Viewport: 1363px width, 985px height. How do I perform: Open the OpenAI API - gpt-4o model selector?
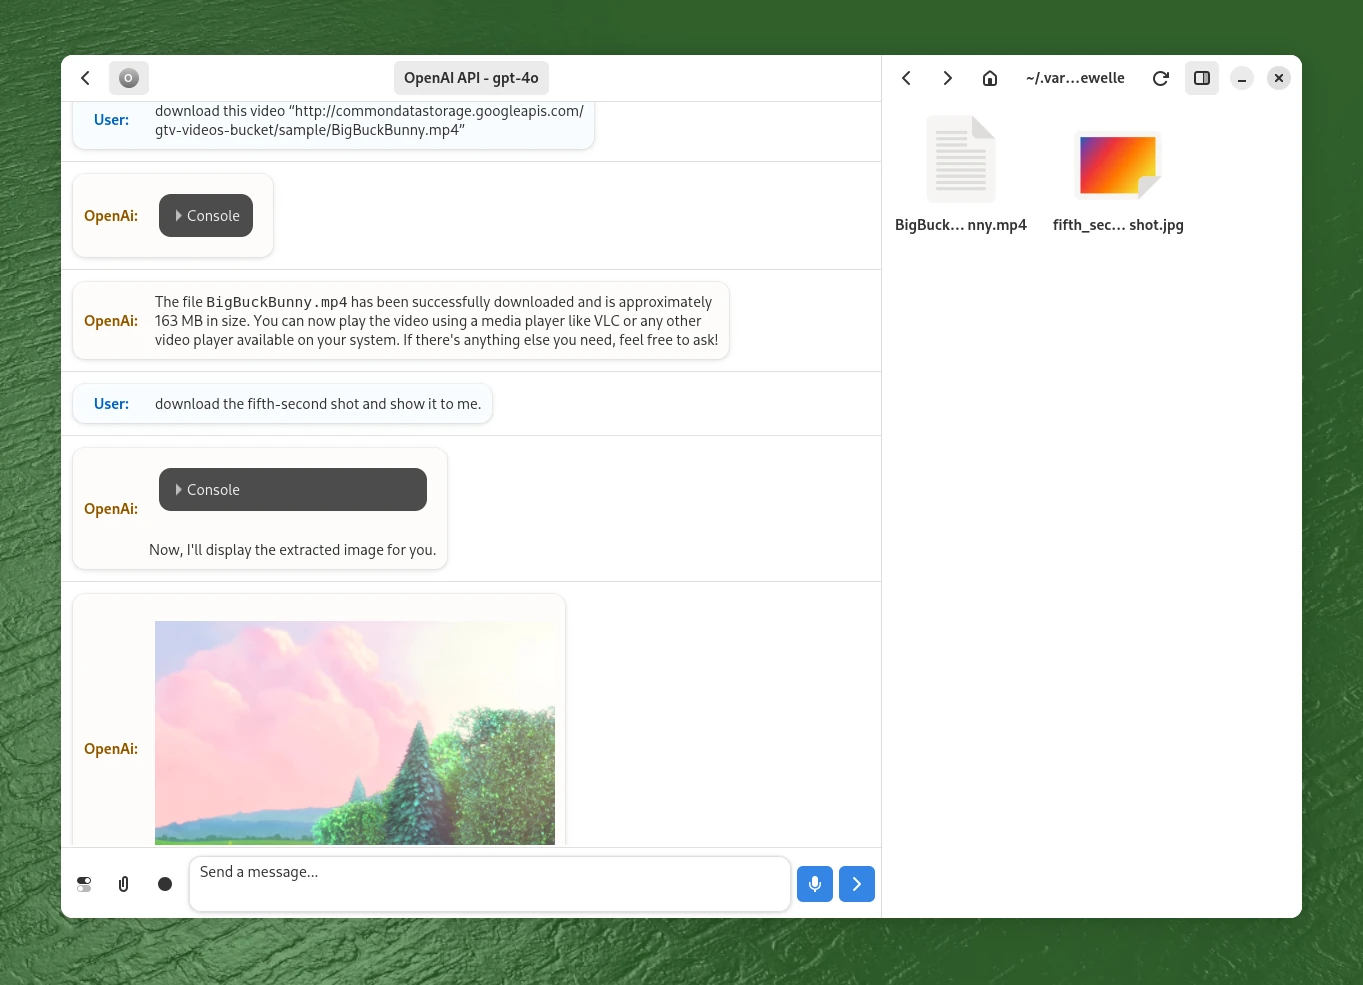pyautogui.click(x=471, y=78)
